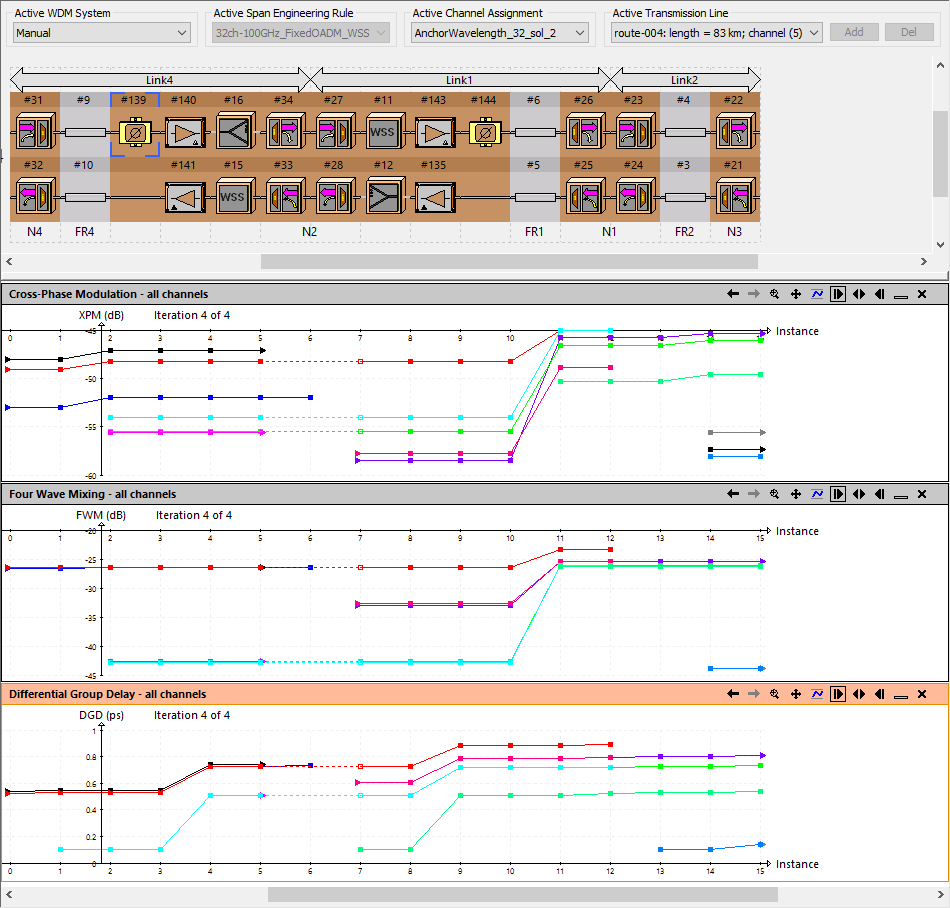Click zoom tool in Differential Group Delay panel
Viewport: 950px width, 908px height.
coord(774,694)
